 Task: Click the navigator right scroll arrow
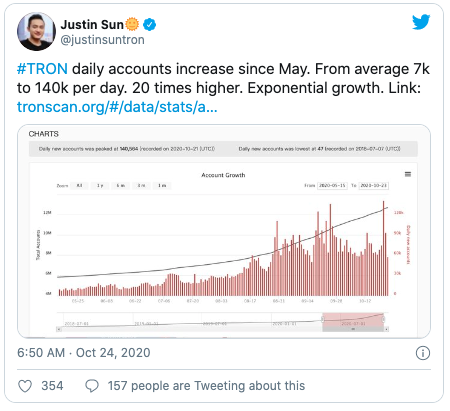386,329
